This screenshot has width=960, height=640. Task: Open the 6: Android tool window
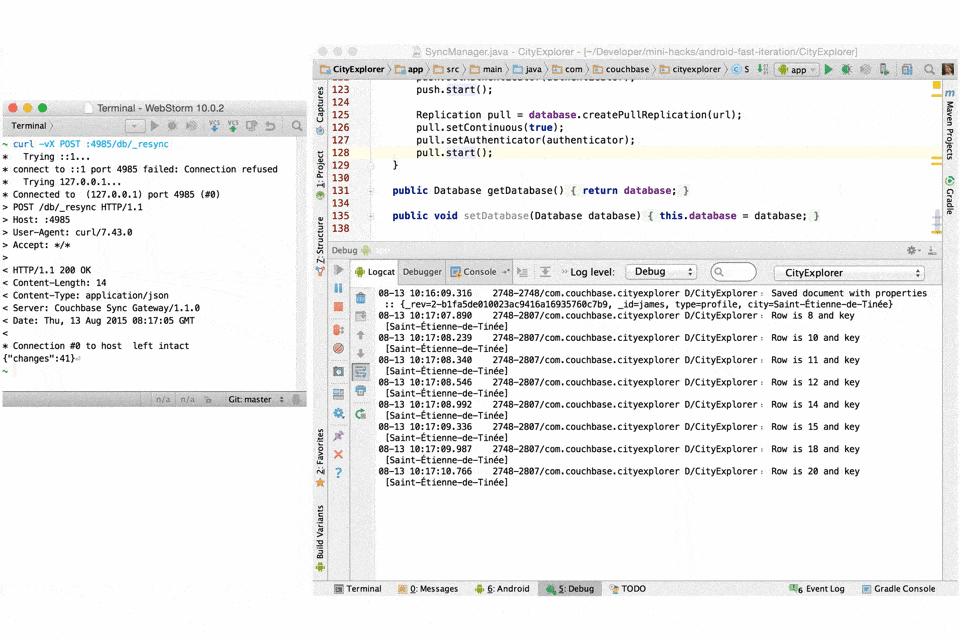click(x=501, y=589)
